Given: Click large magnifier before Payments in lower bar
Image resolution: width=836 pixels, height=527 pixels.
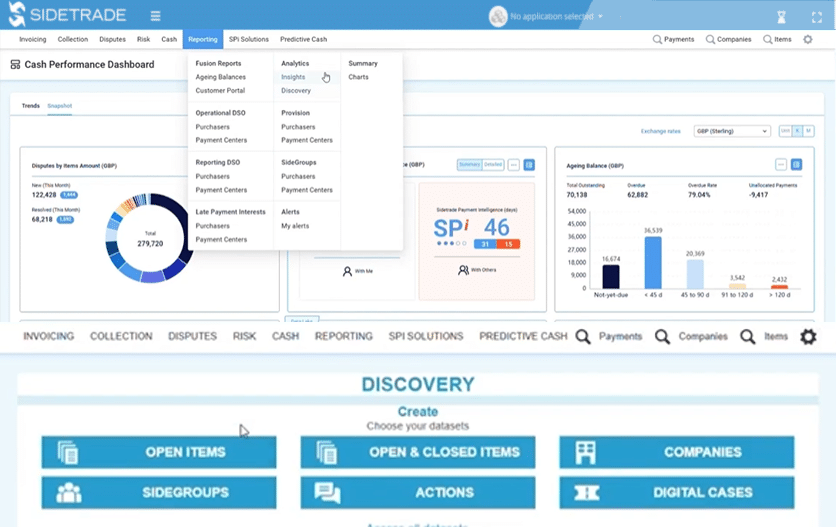Looking at the screenshot, I should 583,337.
